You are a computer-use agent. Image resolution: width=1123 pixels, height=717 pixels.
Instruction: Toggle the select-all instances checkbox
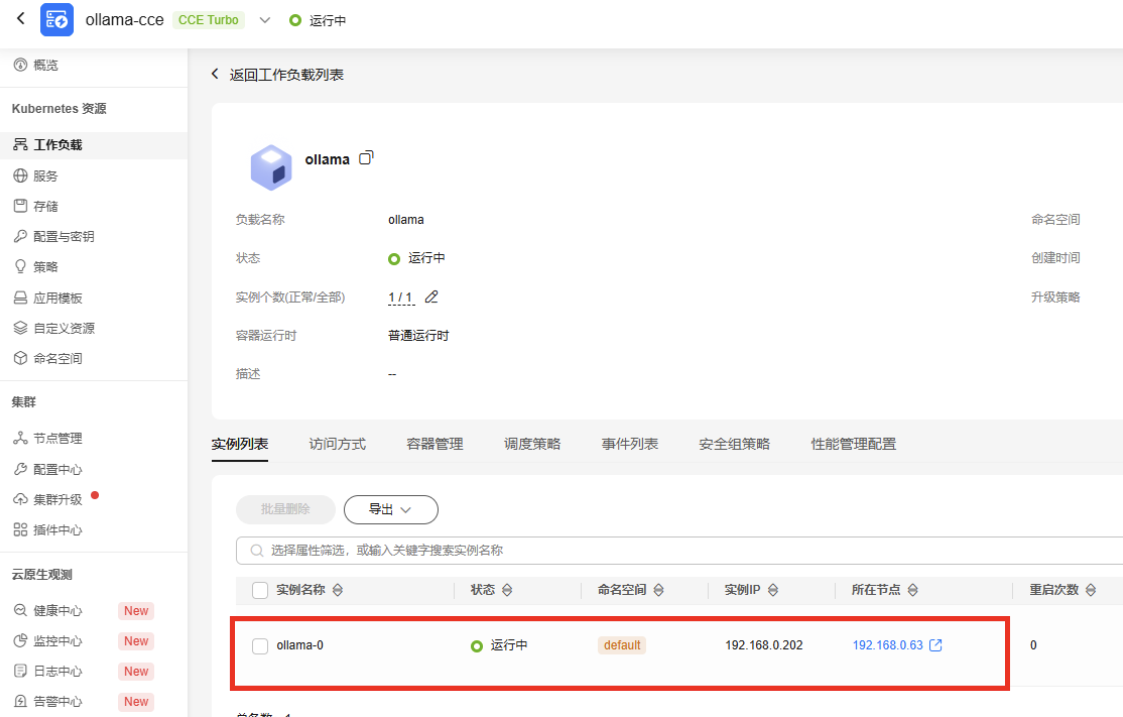point(260,590)
